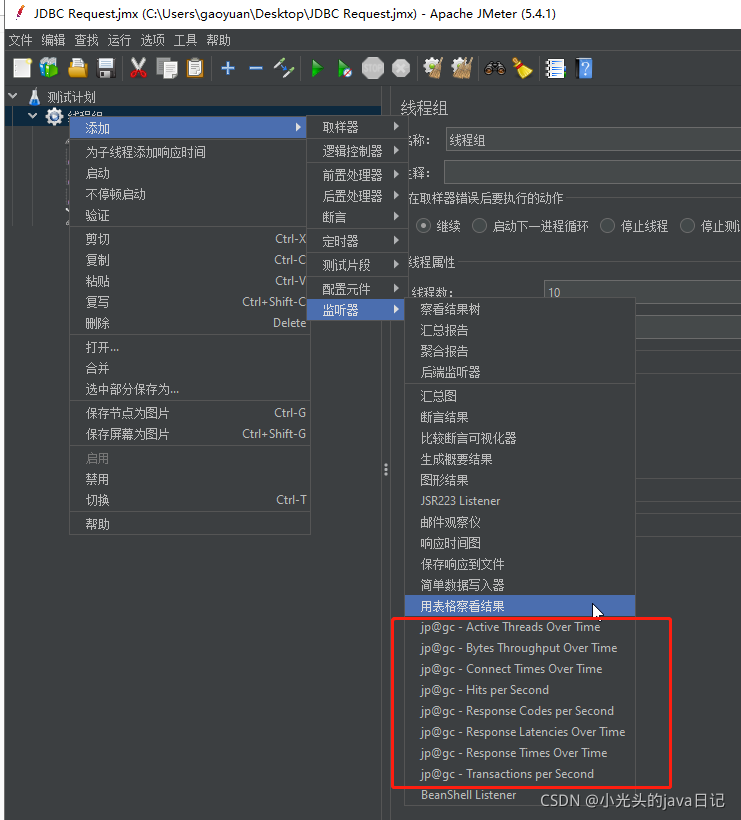This screenshot has width=741, height=820.
Task: Expand the 逻辑控制器 submenu
Action: 355,151
